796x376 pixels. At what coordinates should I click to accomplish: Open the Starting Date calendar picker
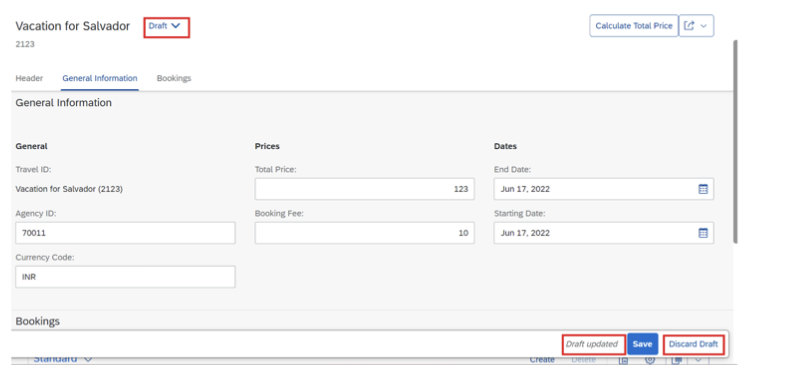[703, 233]
